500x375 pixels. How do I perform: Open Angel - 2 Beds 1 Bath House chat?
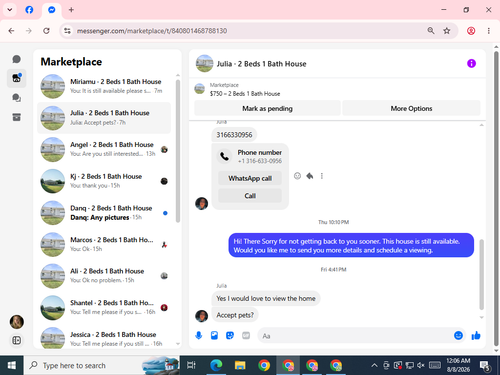pyautogui.click(x=104, y=149)
